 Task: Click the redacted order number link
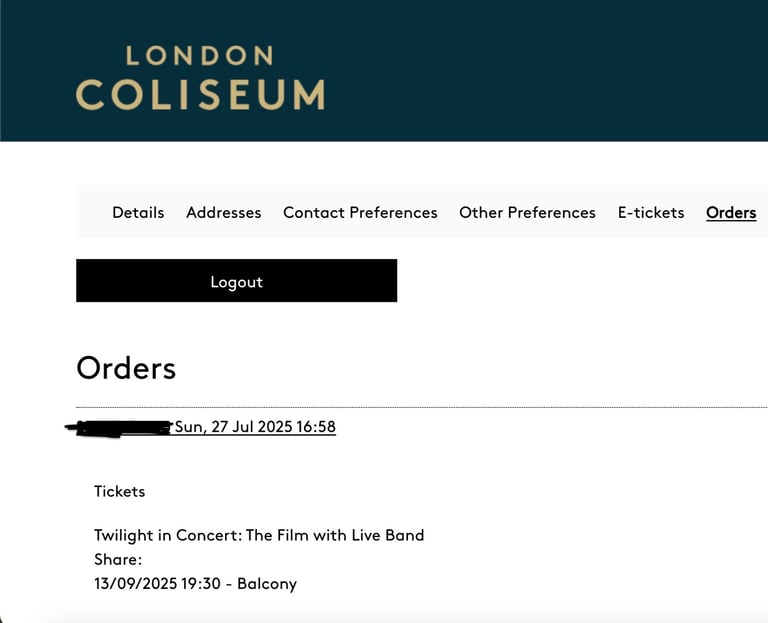pos(120,428)
